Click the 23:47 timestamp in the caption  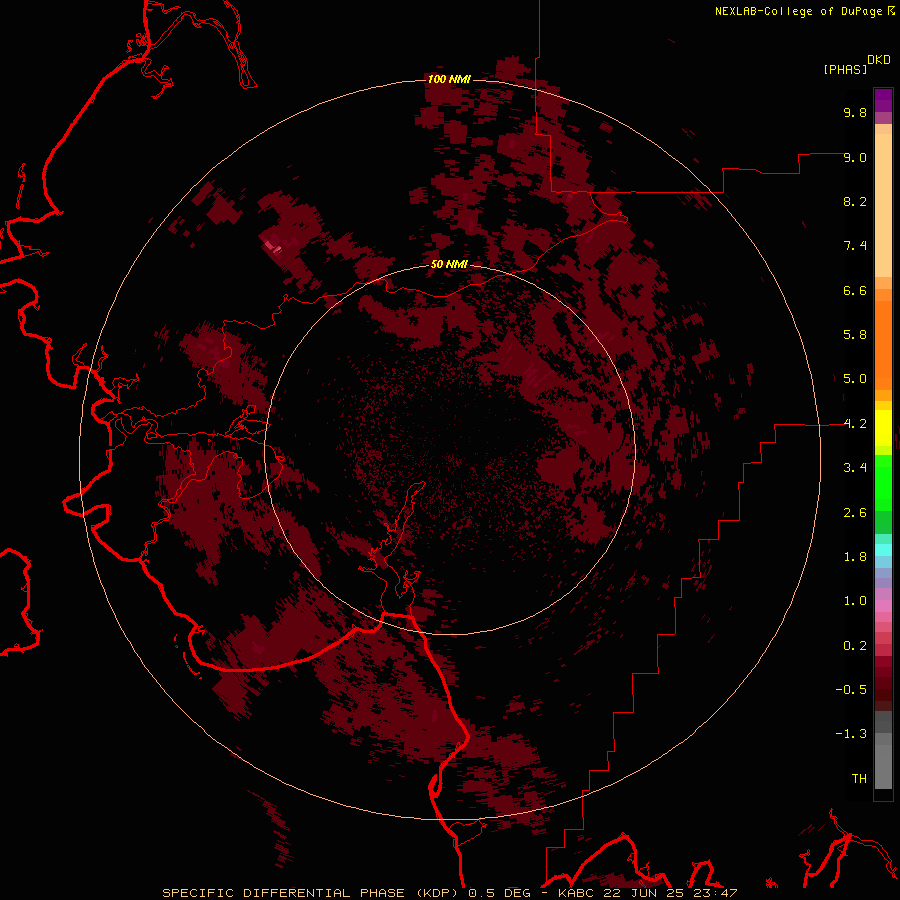click(718, 893)
